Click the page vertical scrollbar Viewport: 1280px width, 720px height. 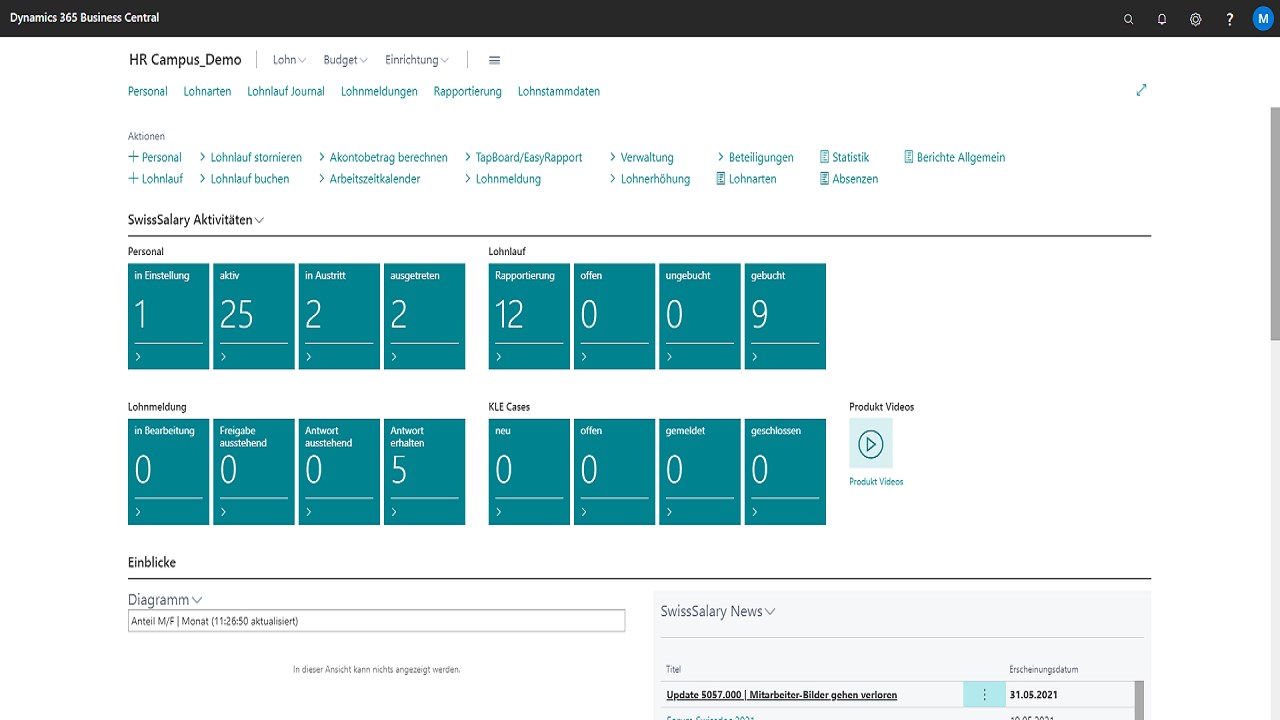click(x=1275, y=223)
